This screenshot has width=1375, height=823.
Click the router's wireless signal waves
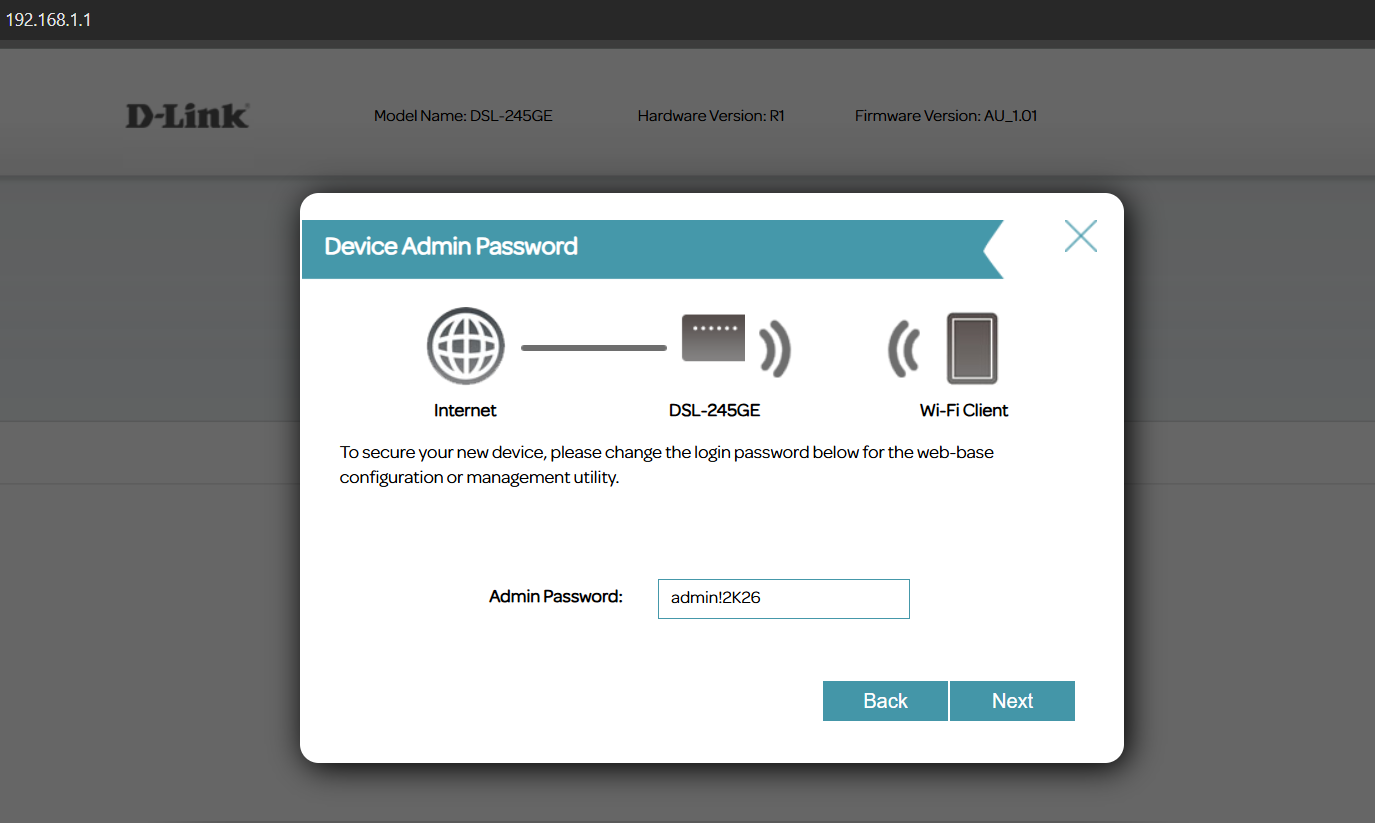pos(775,348)
